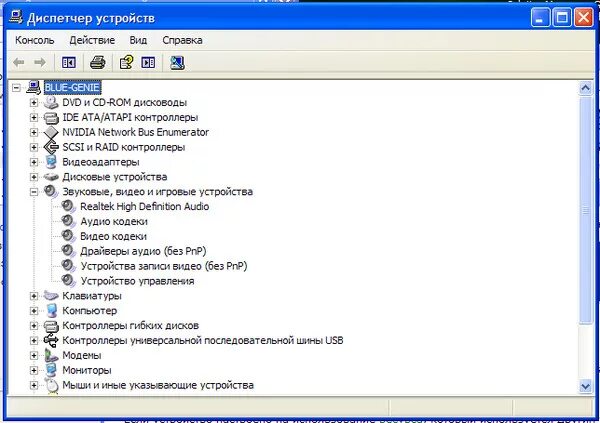600x423 pixels.
Task: Click the SCSI и RAID контроллеры icon
Action: pos(51,147)
